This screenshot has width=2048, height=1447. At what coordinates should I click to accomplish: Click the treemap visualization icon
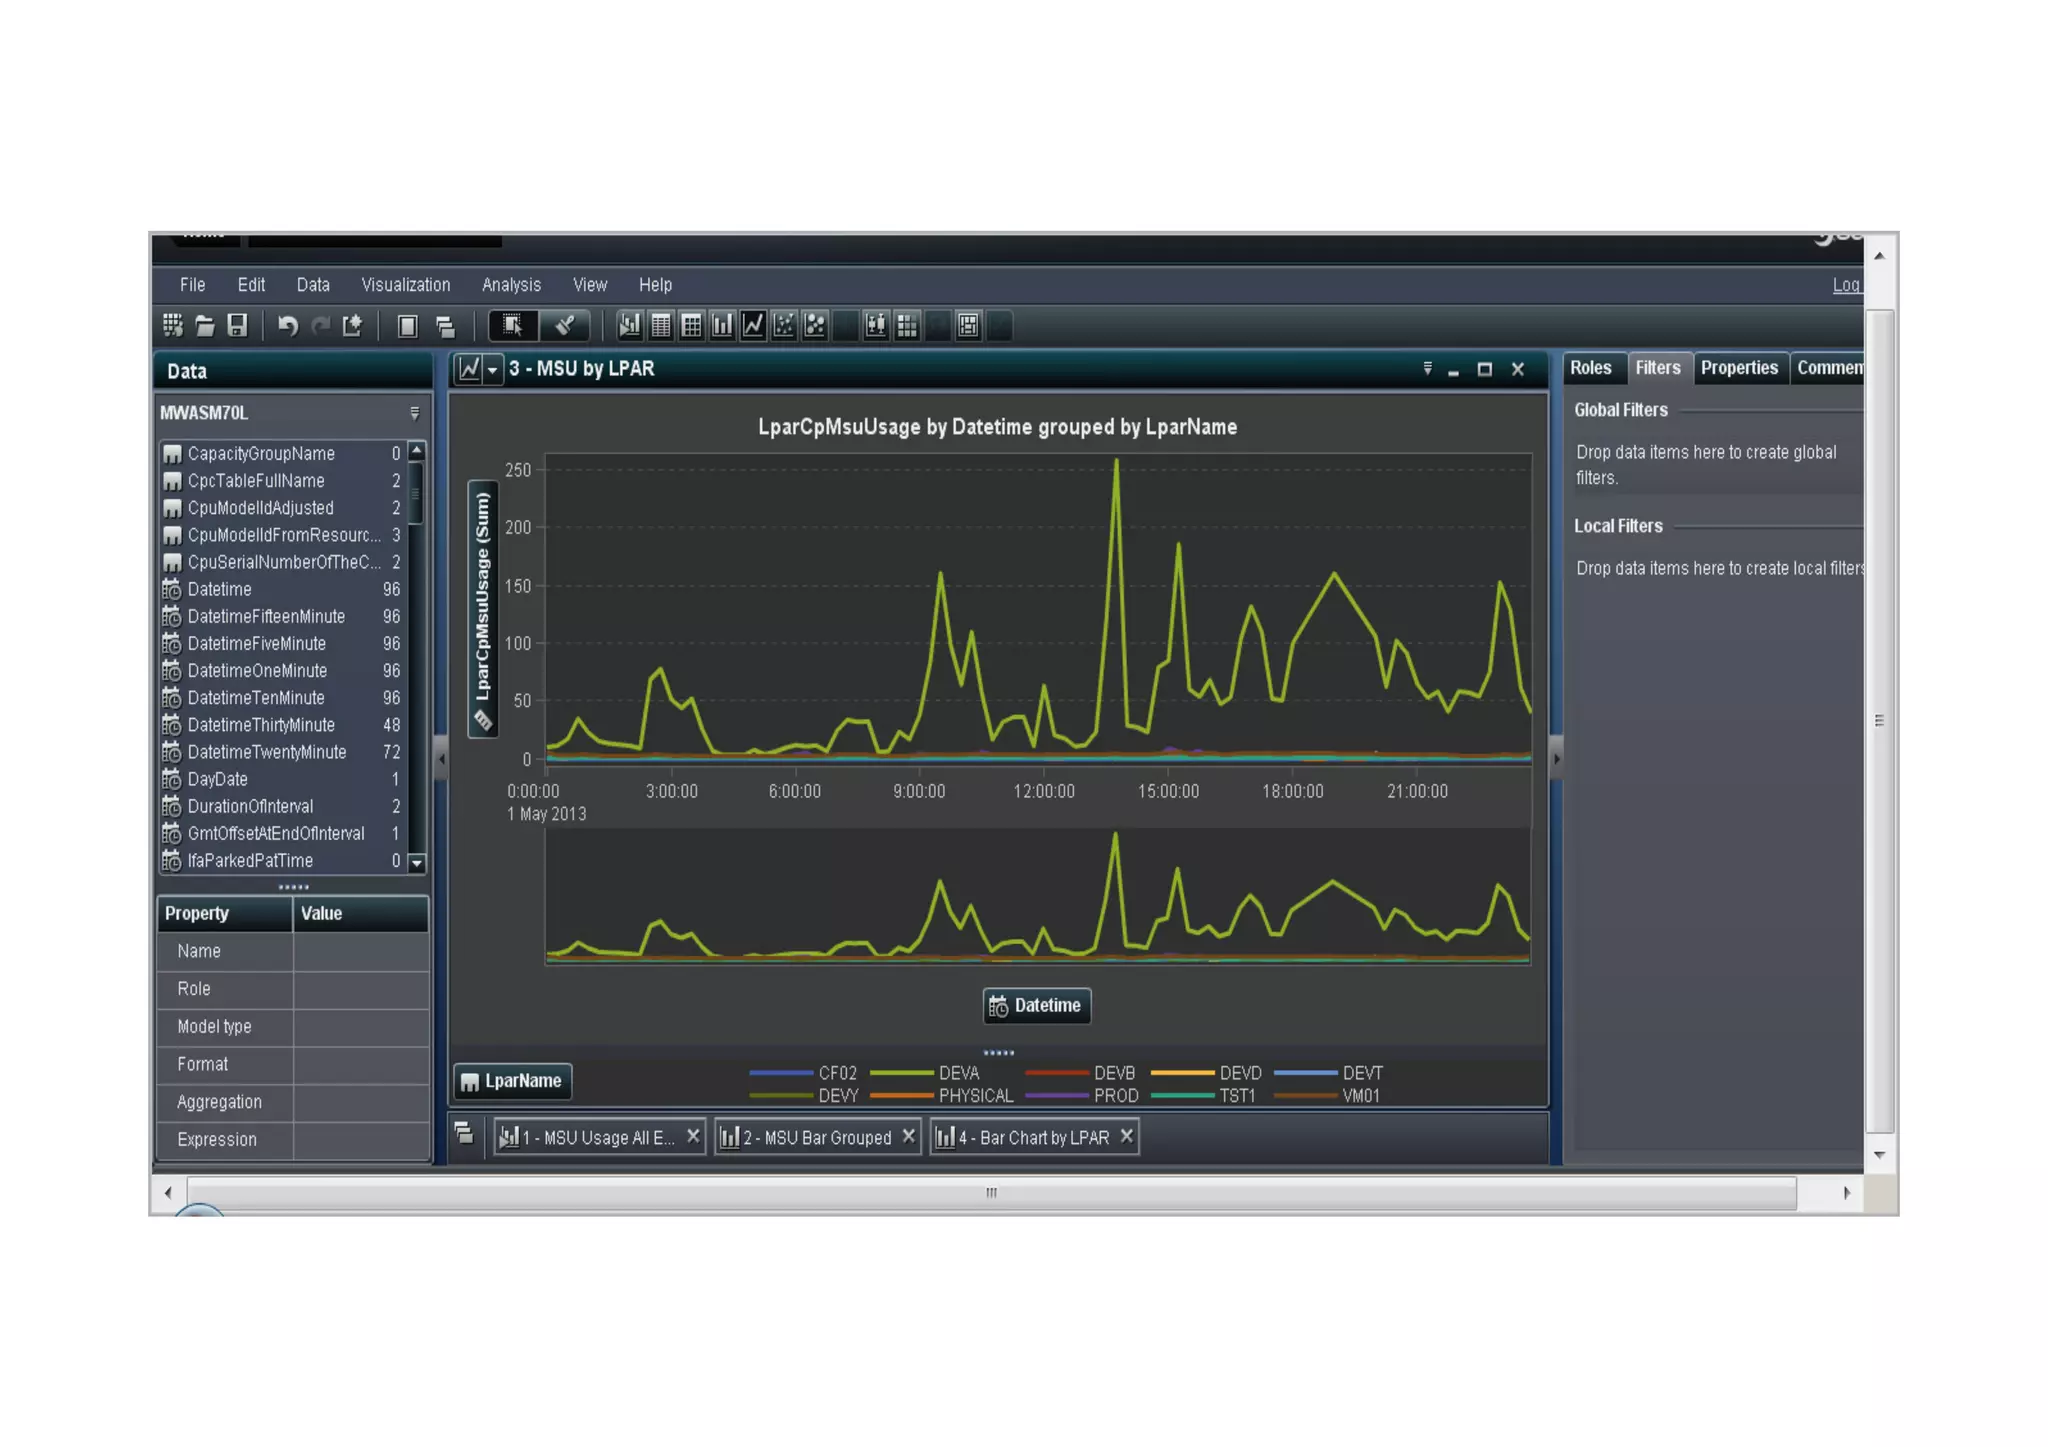(x=968, y=326)
